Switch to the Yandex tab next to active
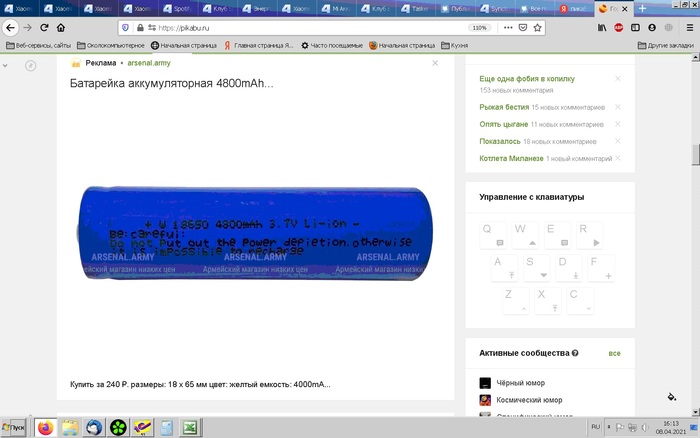 tap(574, 8)
